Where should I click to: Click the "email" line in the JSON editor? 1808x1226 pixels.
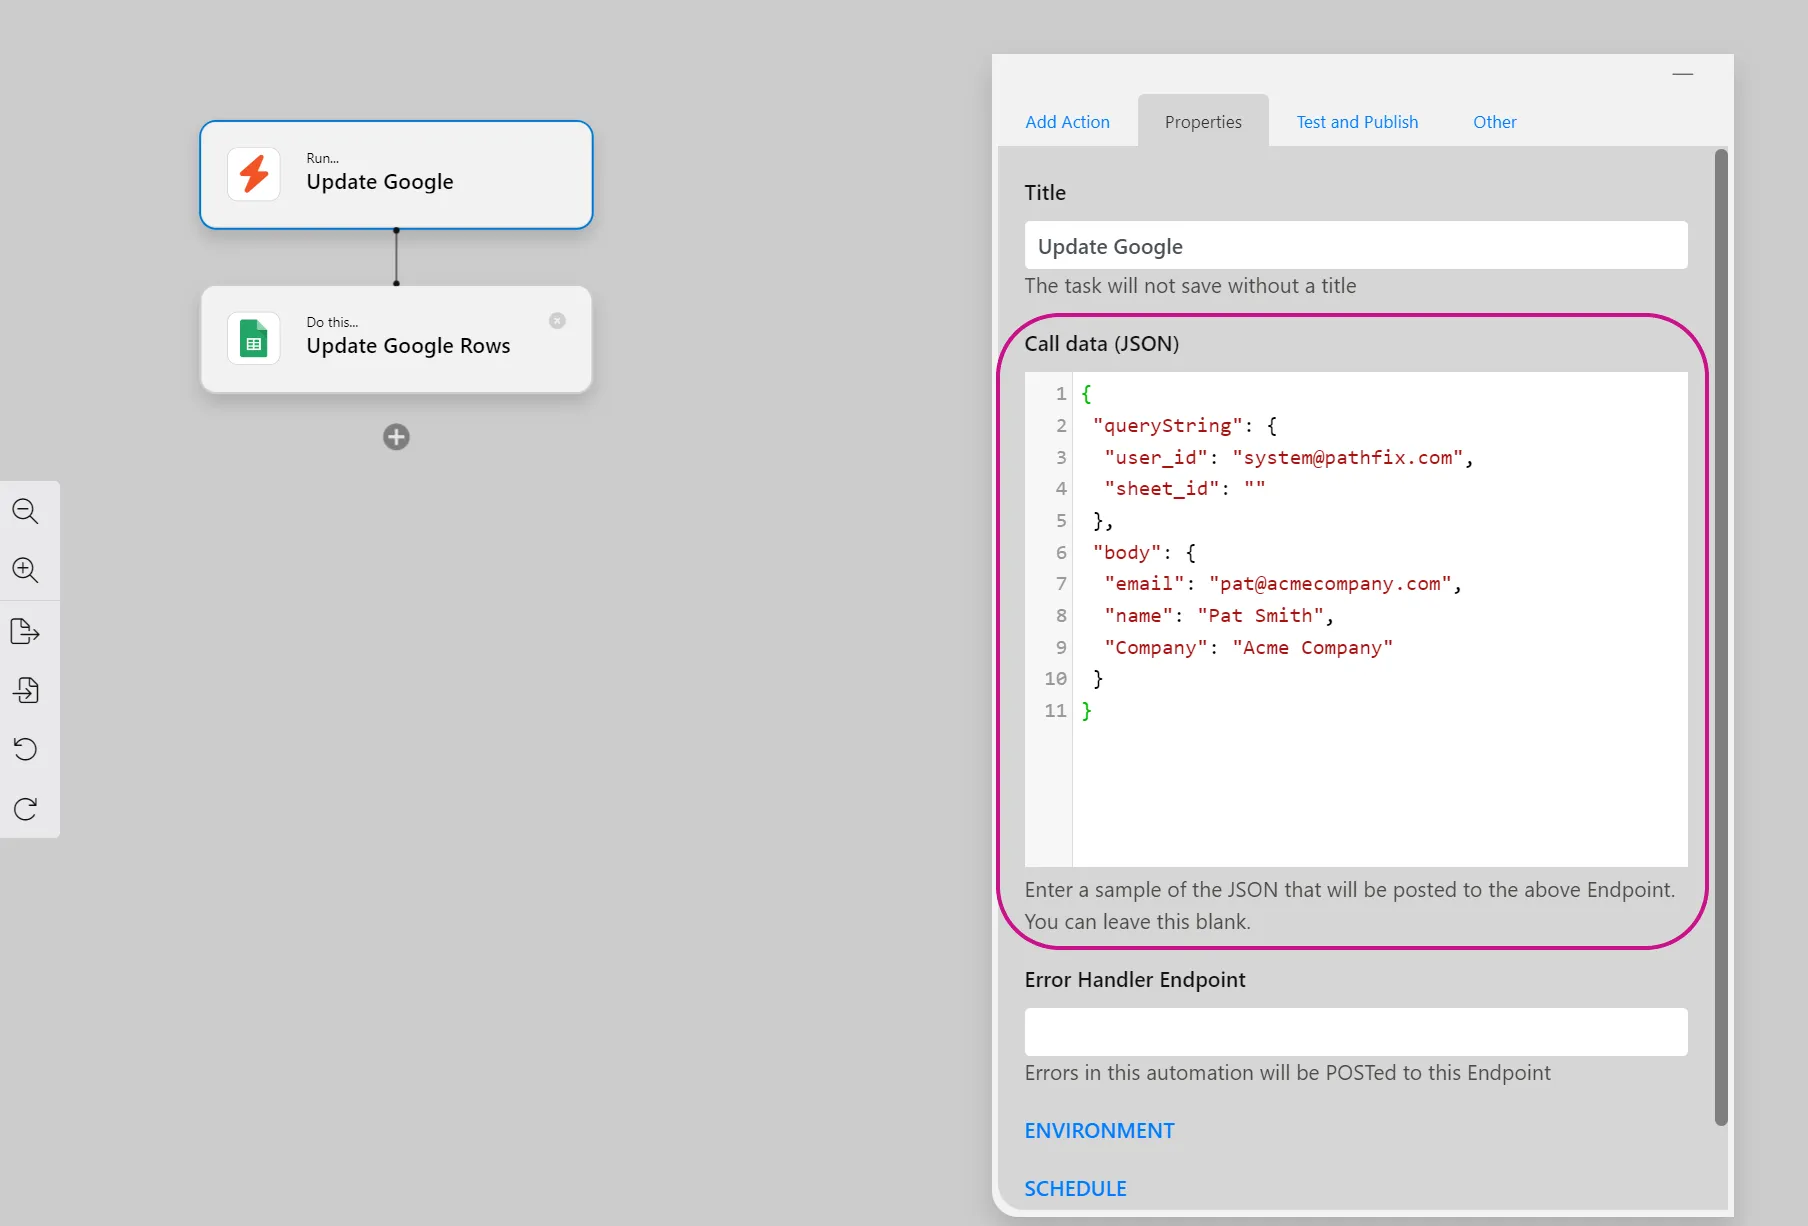[1283, 583]
